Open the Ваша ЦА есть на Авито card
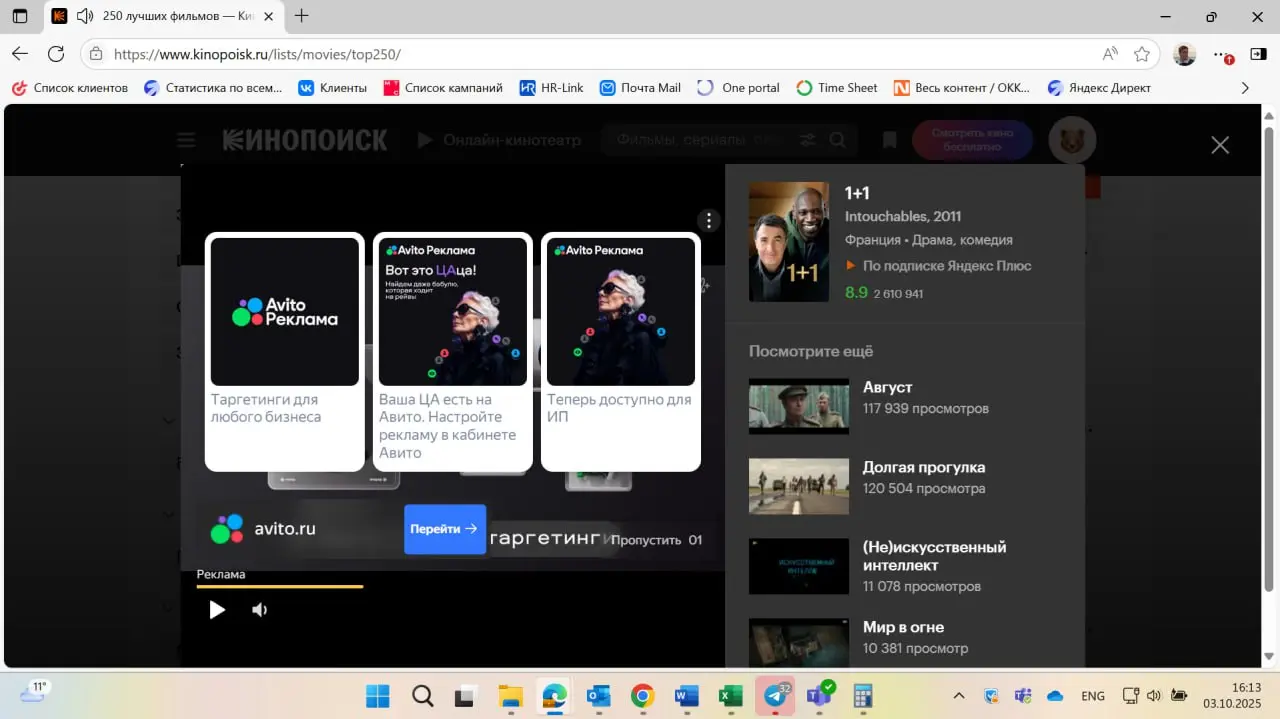 coord(453,352)
